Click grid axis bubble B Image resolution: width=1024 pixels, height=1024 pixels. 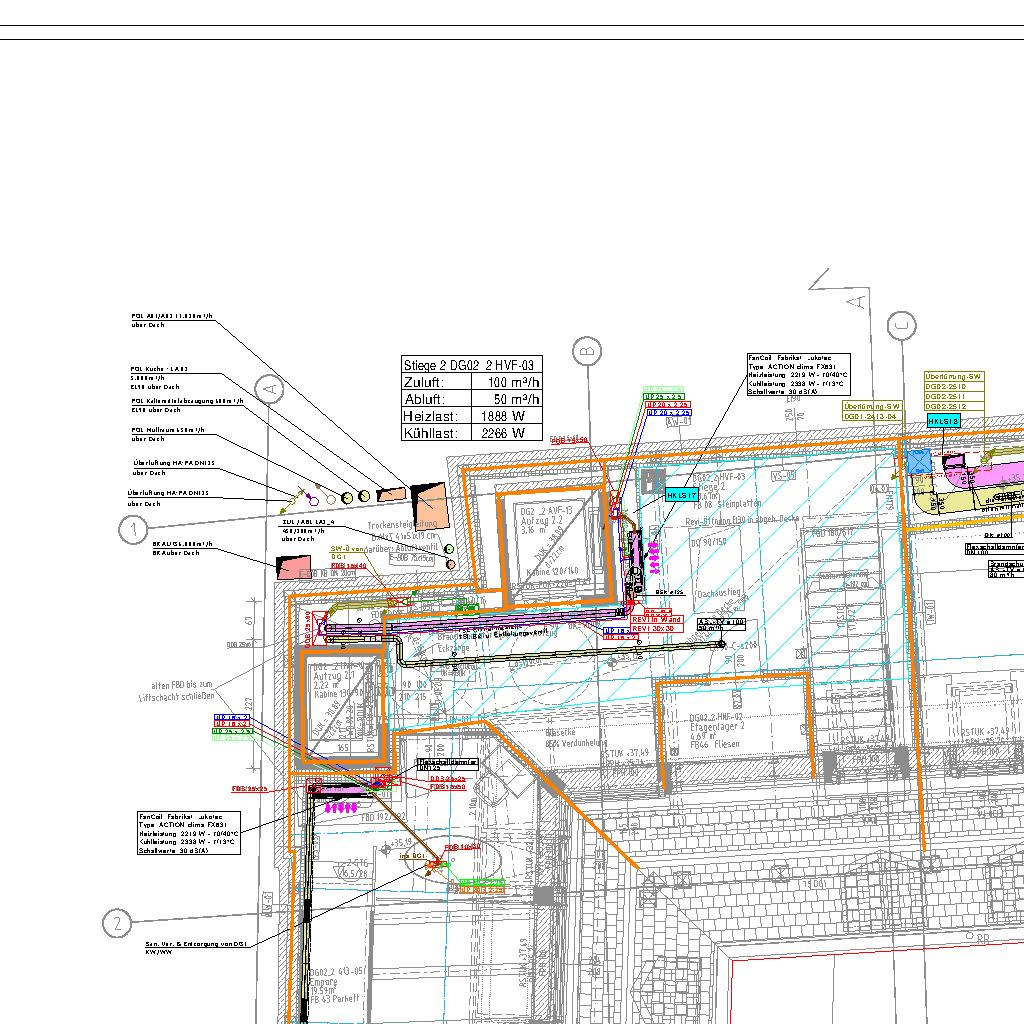tap(589, 351)
